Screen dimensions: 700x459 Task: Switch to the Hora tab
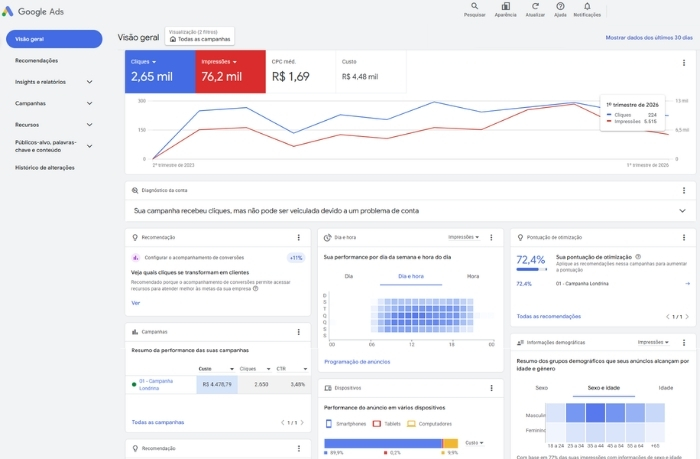[x=473, y=276]
